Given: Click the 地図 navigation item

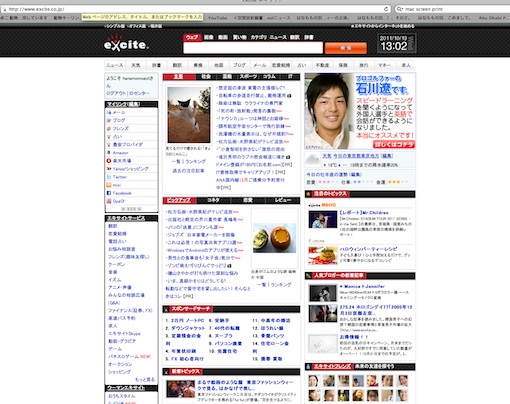Looking at the screenshot, I should [218, 65].
